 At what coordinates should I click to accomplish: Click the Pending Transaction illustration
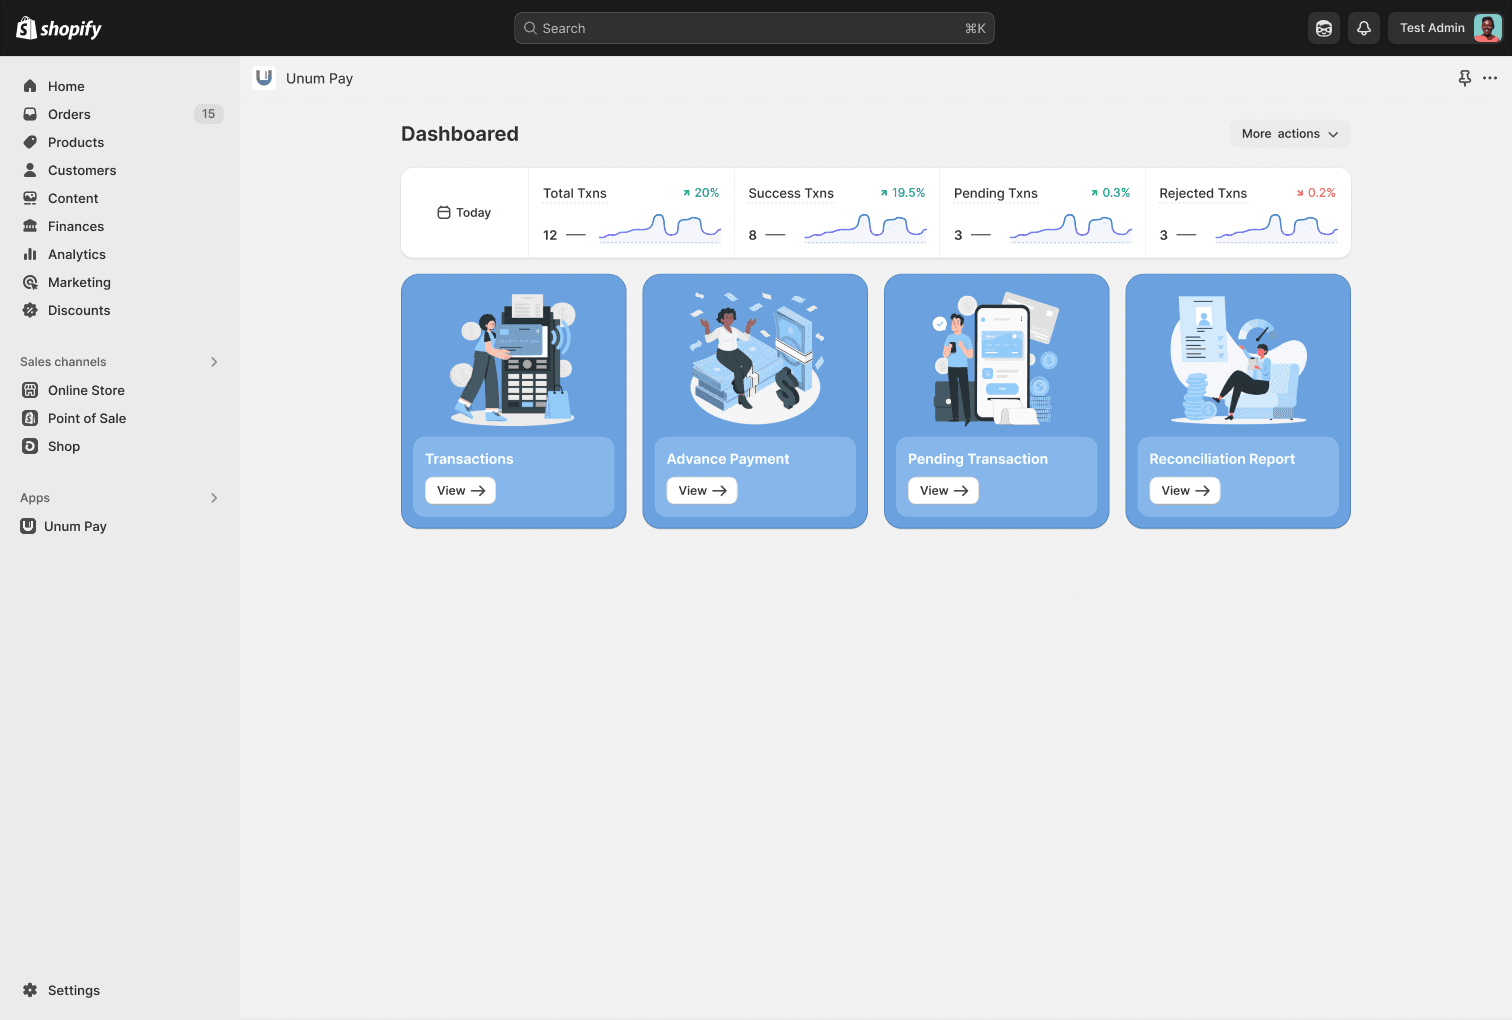coord(996,358)
